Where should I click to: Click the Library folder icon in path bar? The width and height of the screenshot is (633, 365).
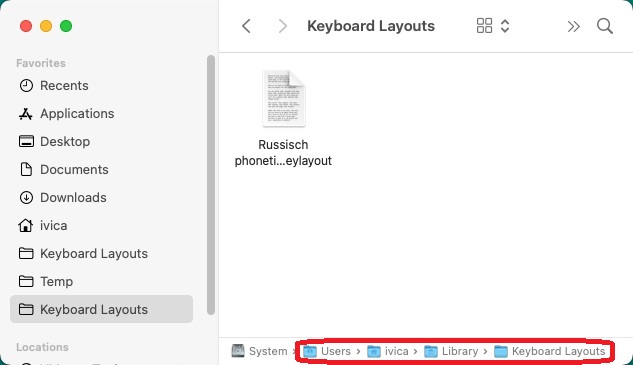point(431,351)
